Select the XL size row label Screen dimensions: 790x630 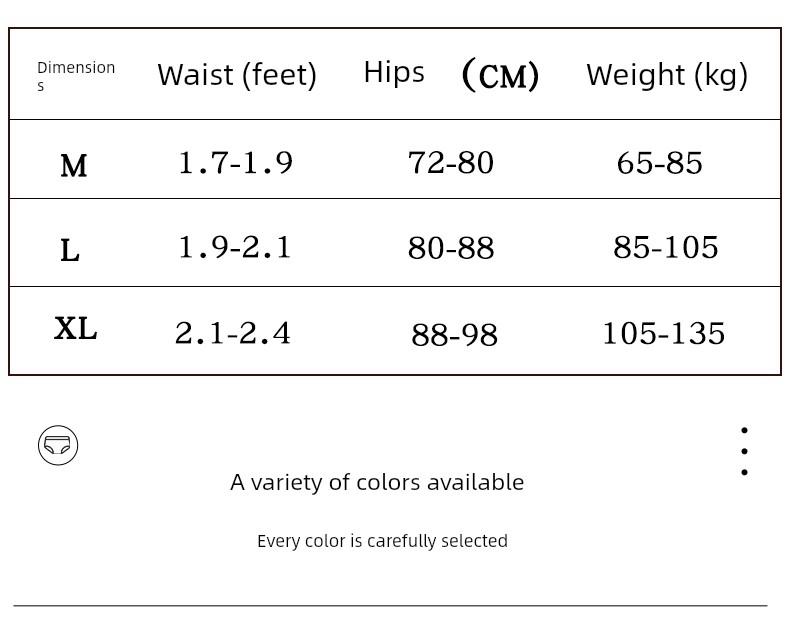pyautogui.click(x=76, y=329)
